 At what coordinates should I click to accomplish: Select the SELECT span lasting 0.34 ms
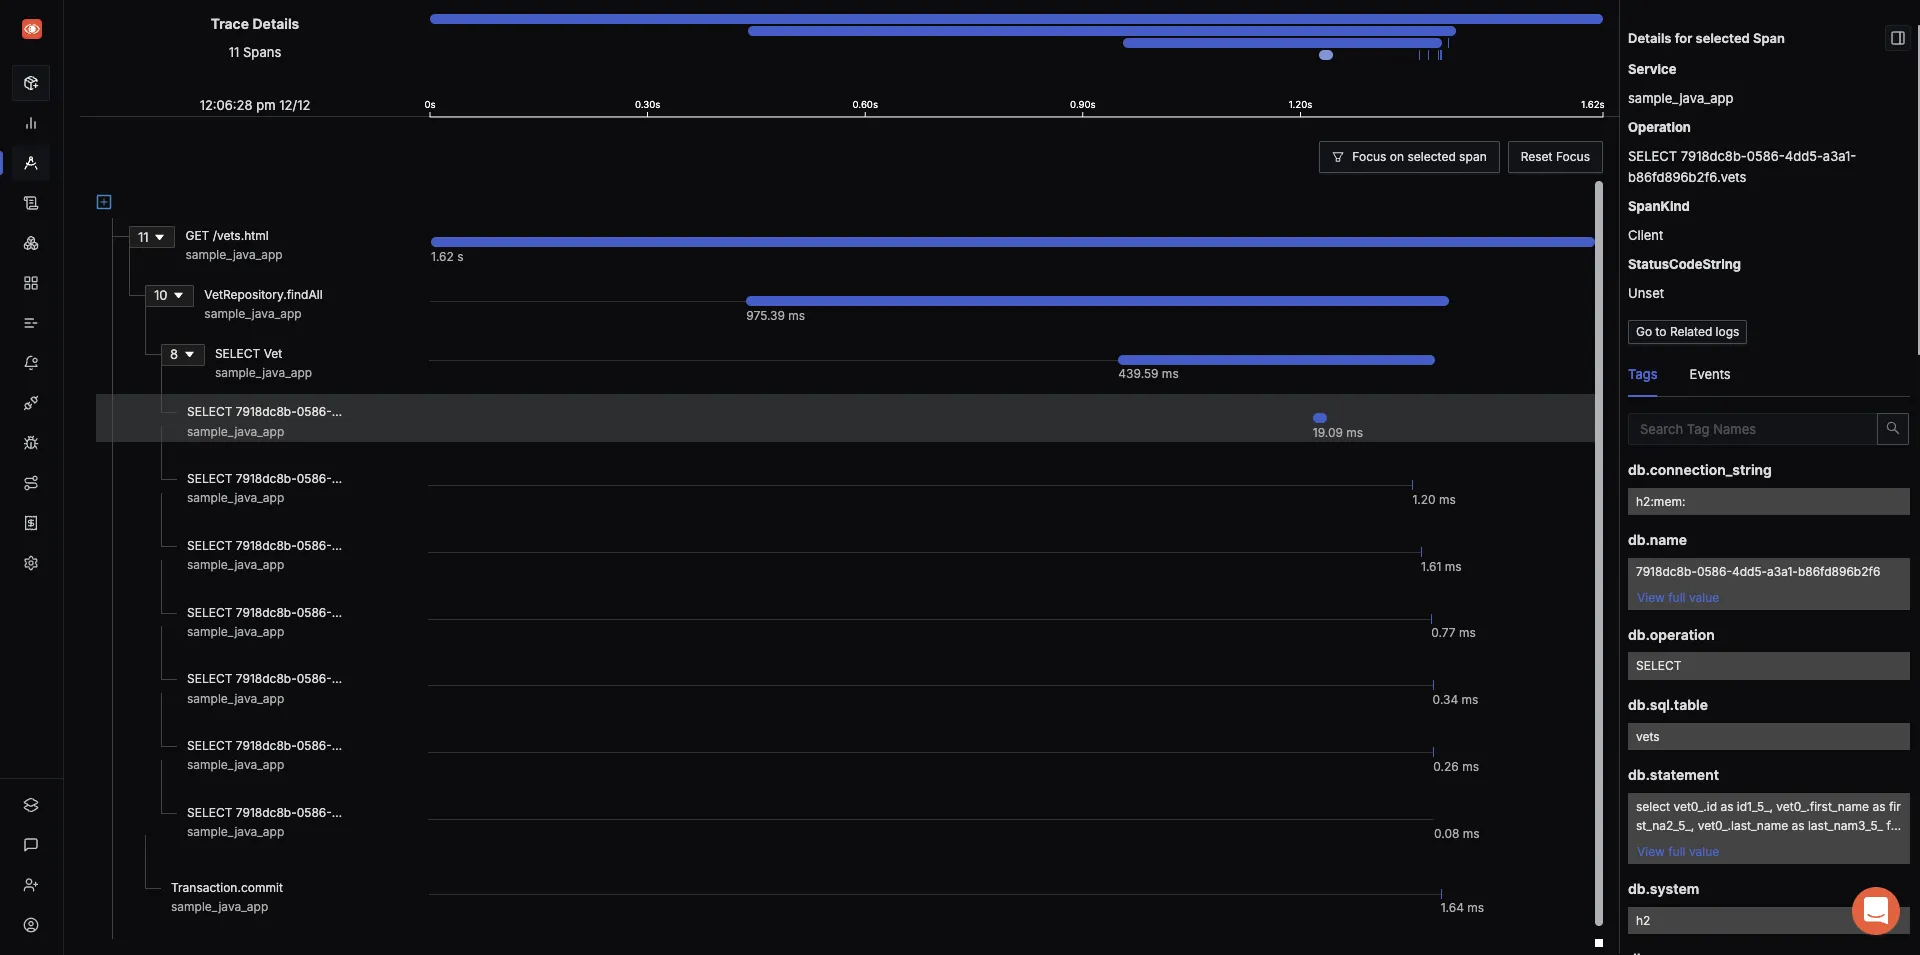coord(845,688)
